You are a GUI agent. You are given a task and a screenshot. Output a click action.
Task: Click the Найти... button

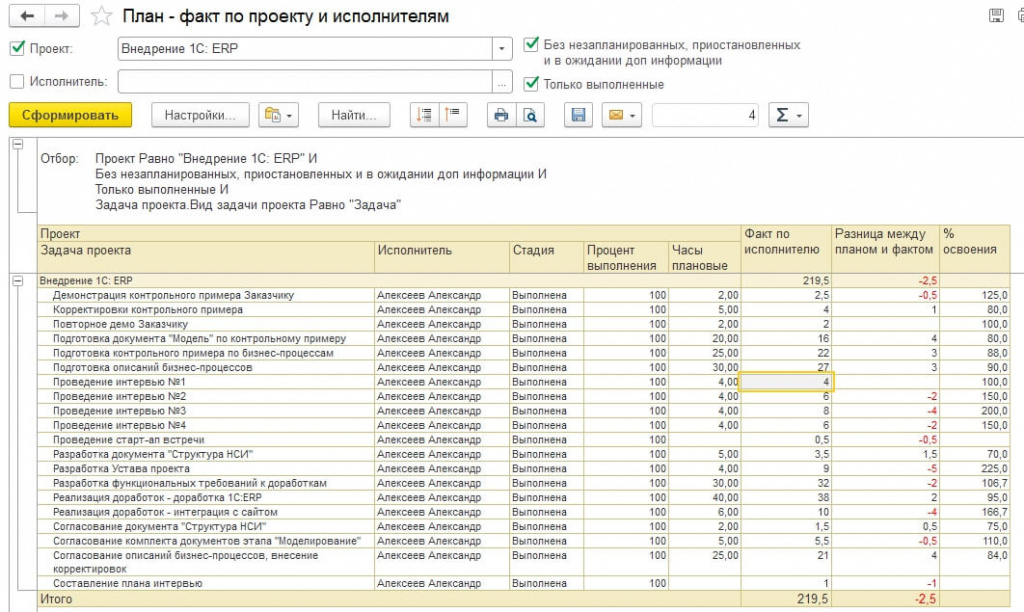[x=353, y=116]
